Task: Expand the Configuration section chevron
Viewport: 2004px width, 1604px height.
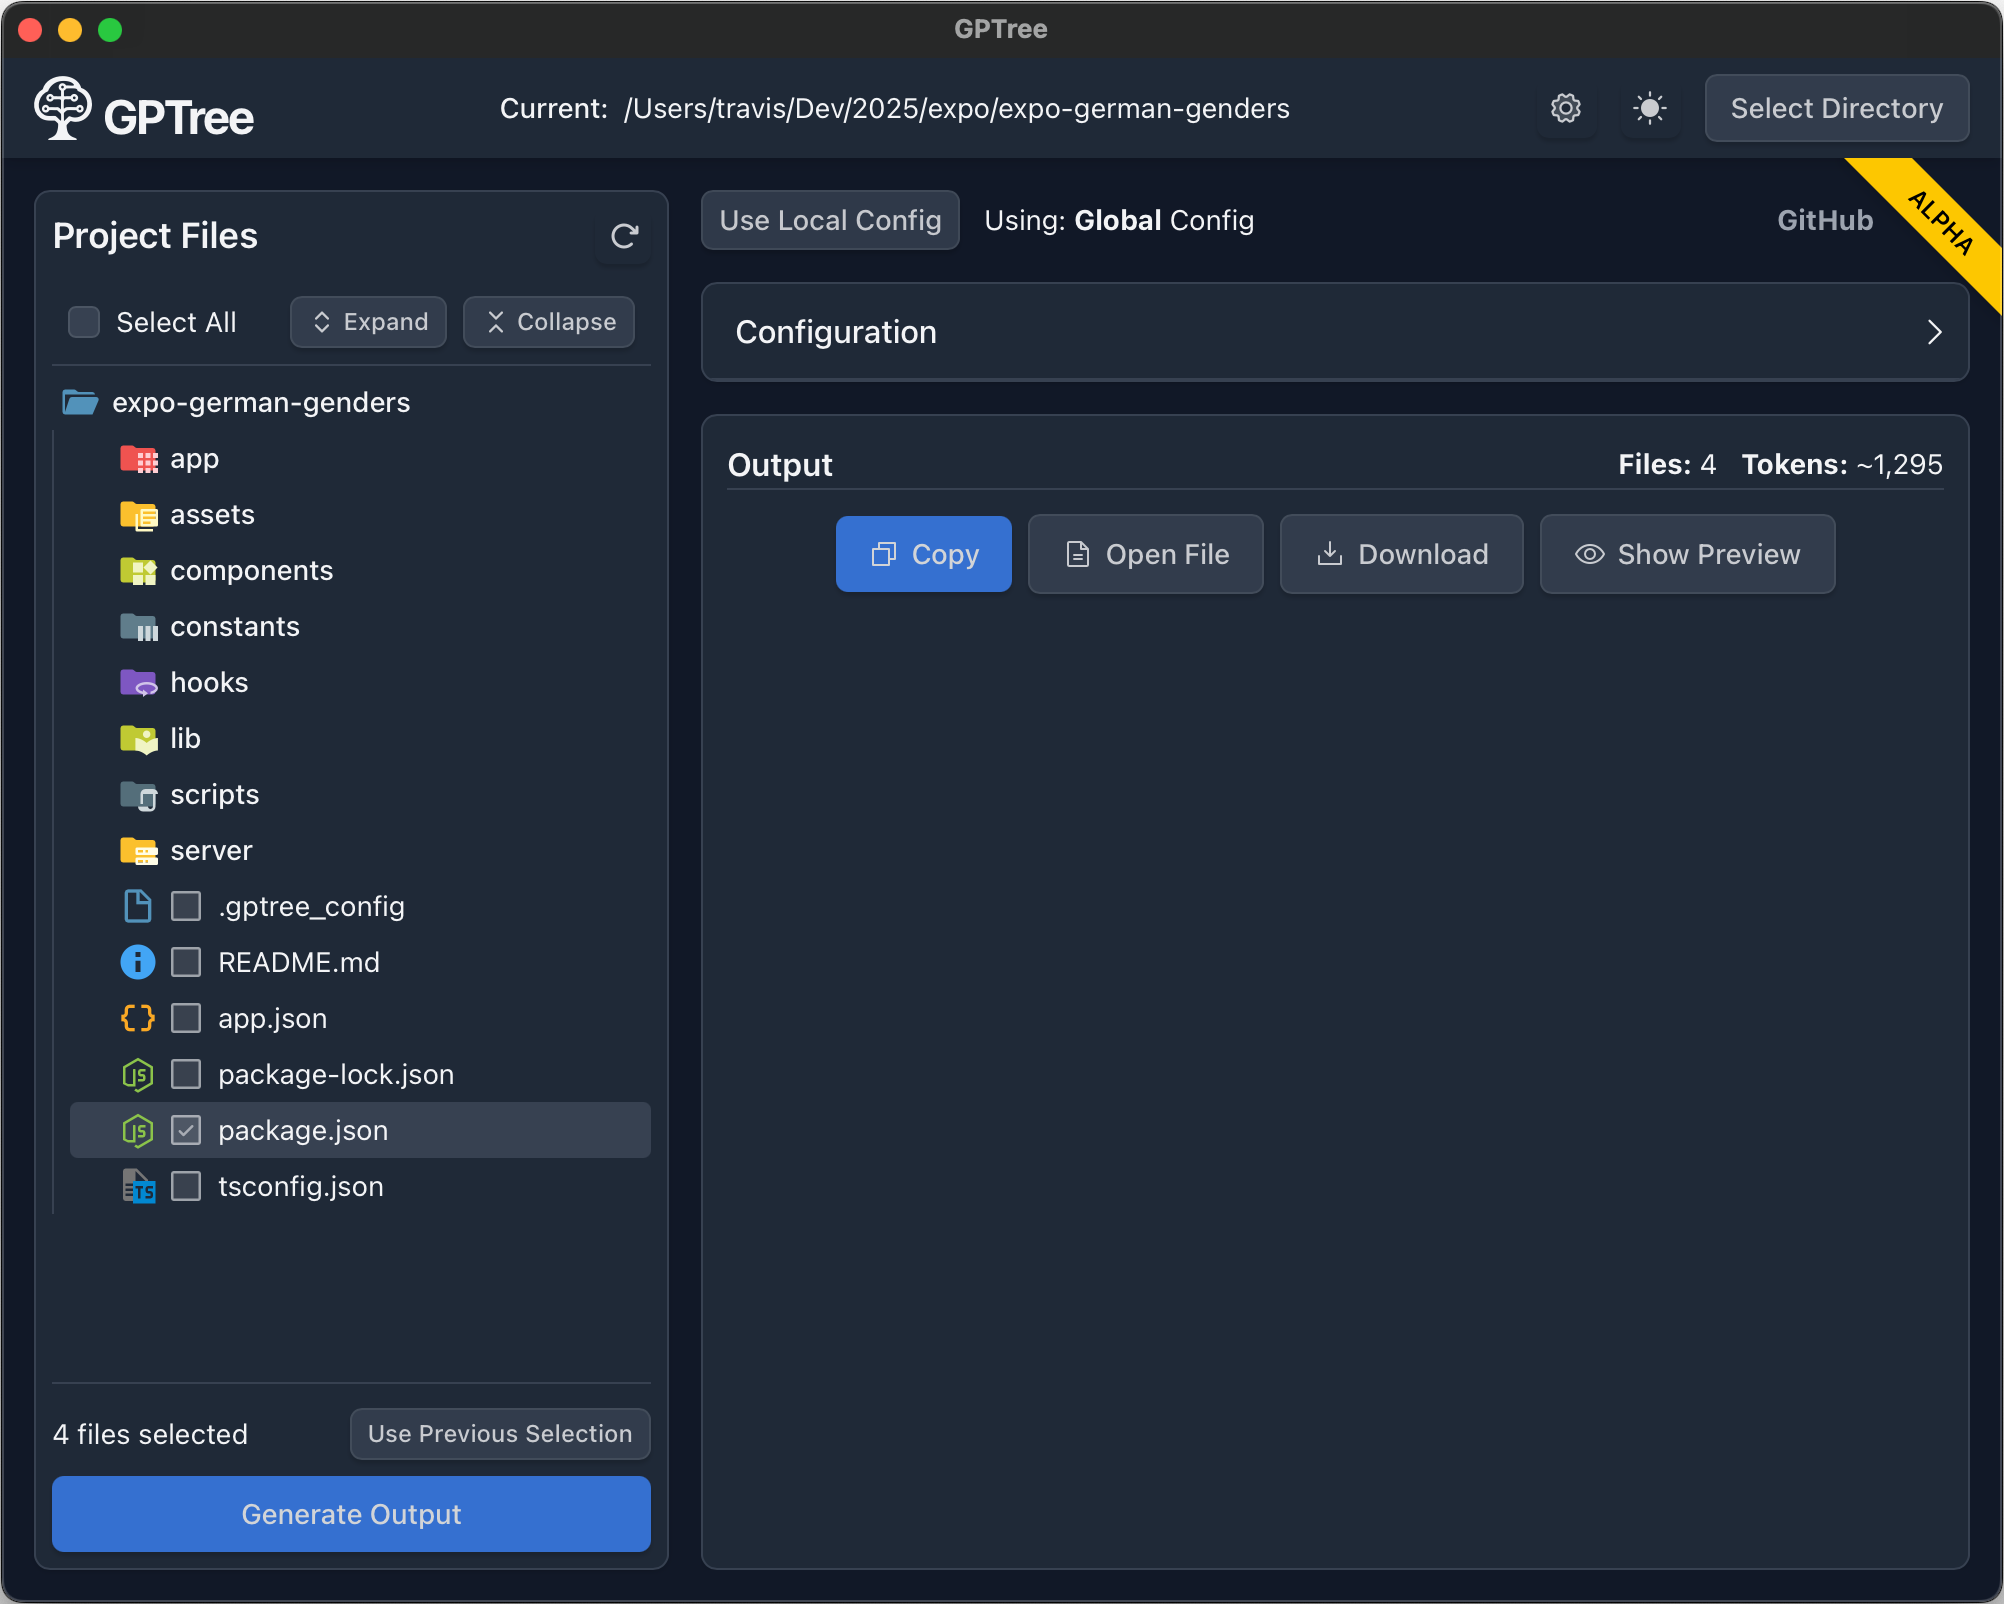Action: pyautogui.click(x=1934, y=332)
